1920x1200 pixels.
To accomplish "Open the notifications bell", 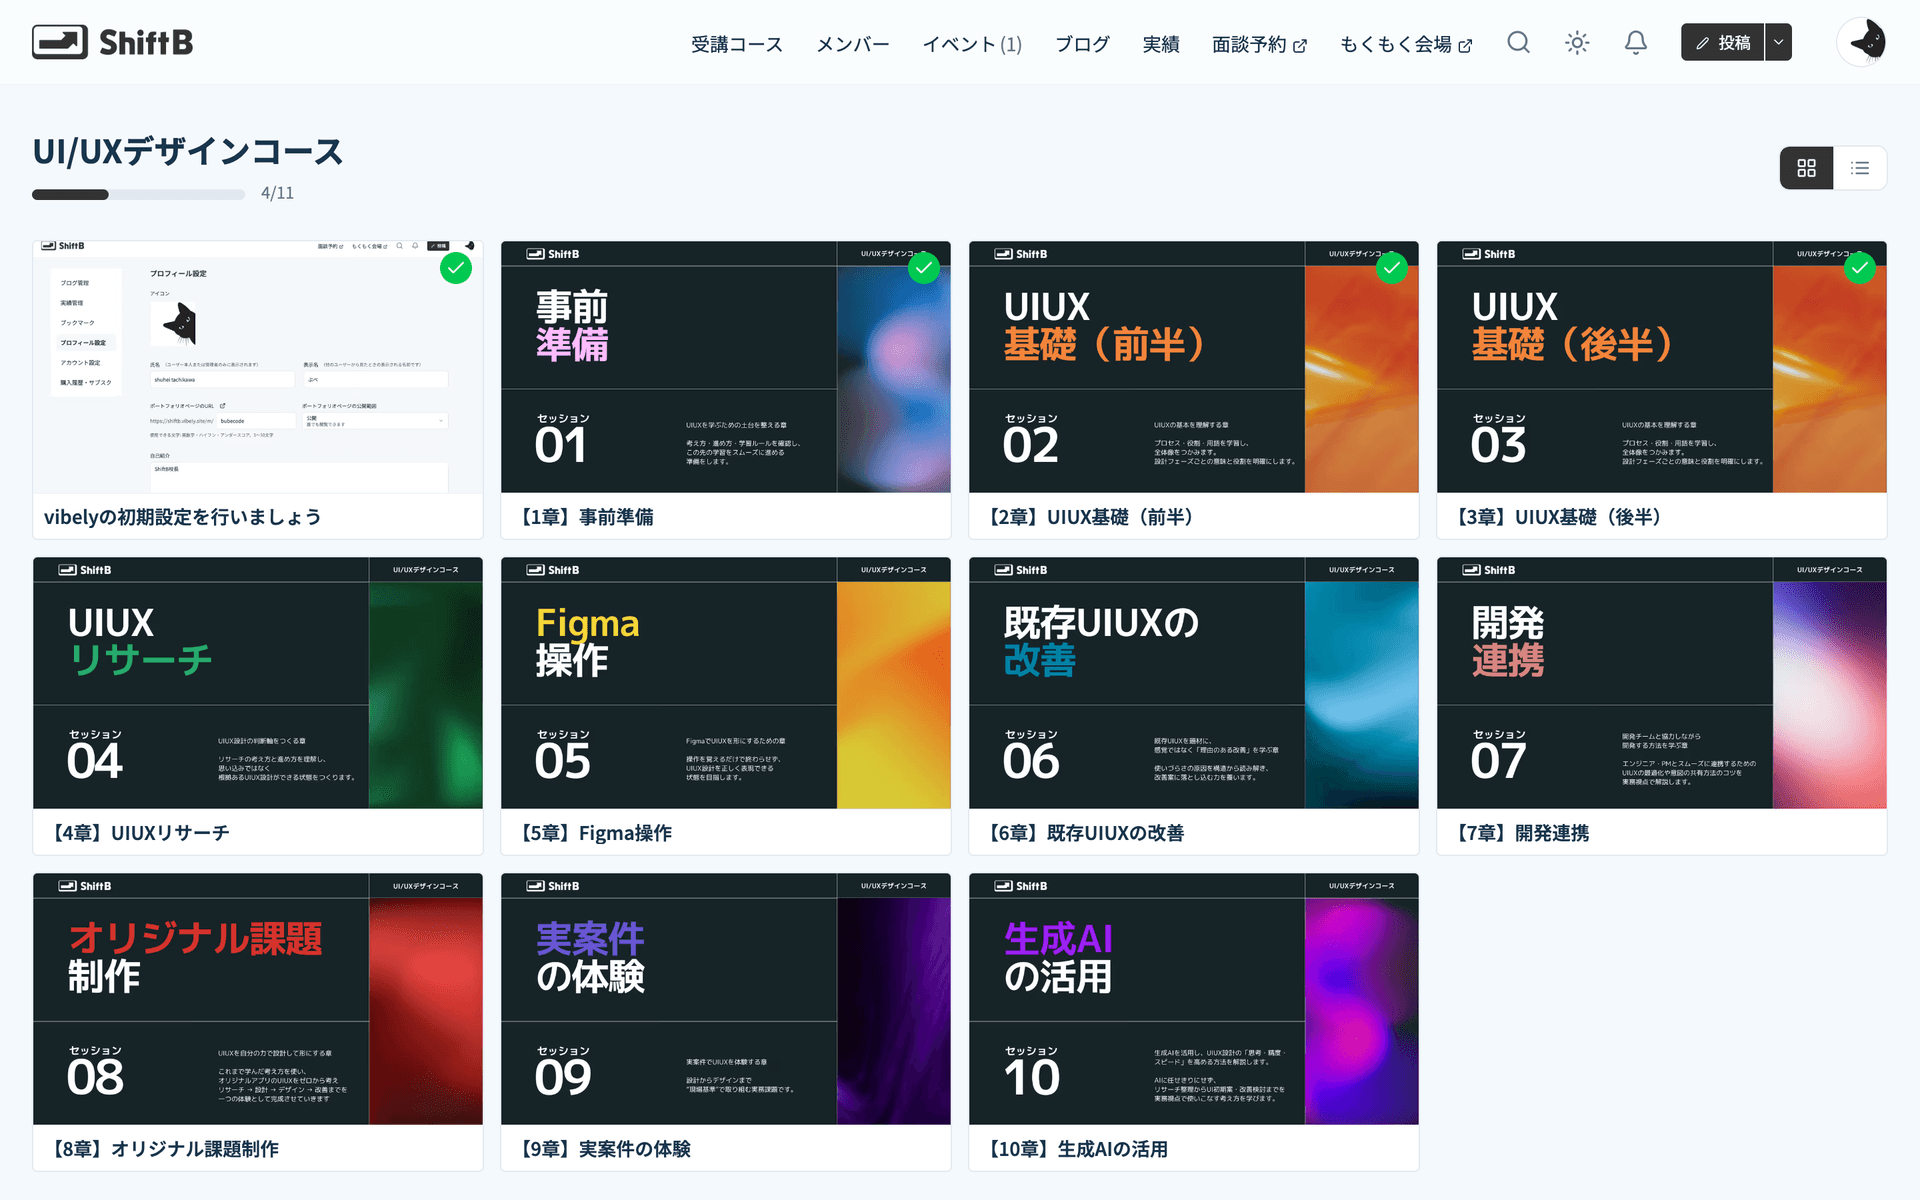I will [1636, 43].
